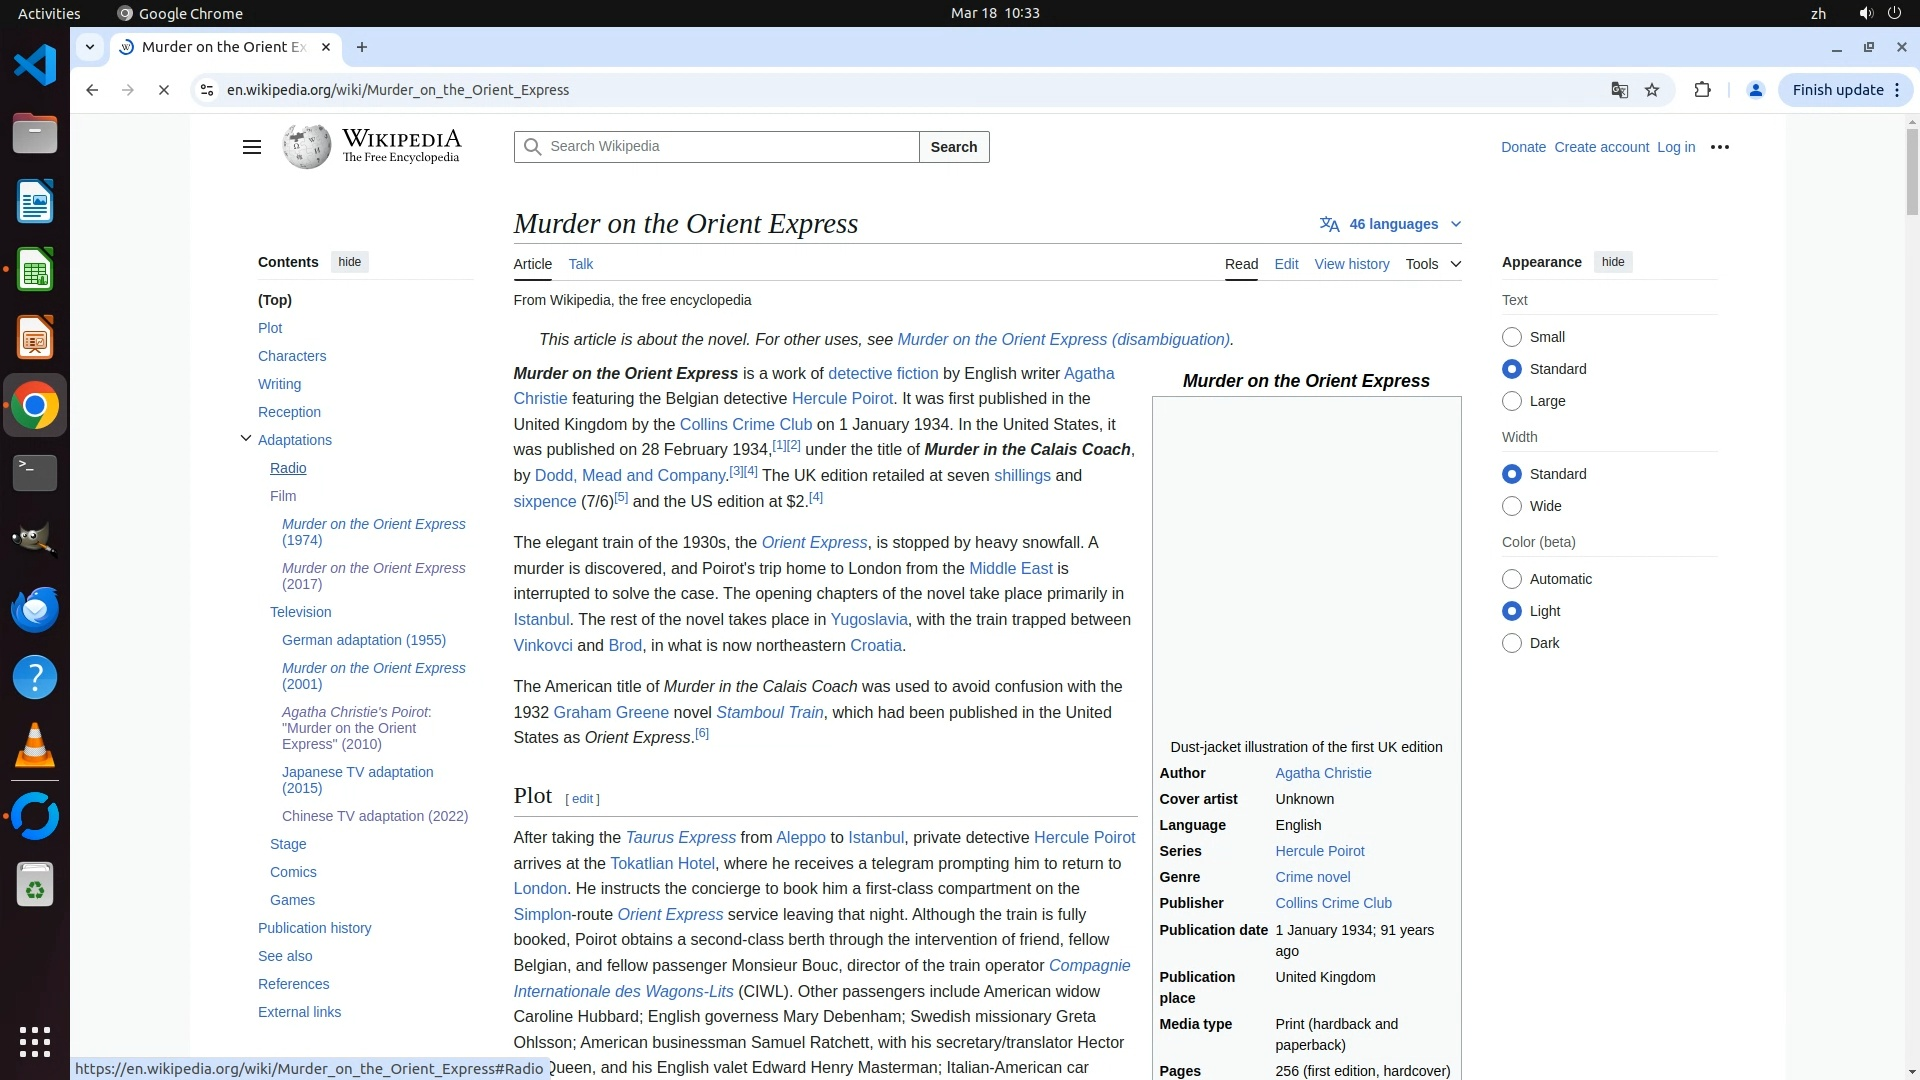Bookmark this tab with star icon
This screenshot has width=1920, height=1080.
1652,90
